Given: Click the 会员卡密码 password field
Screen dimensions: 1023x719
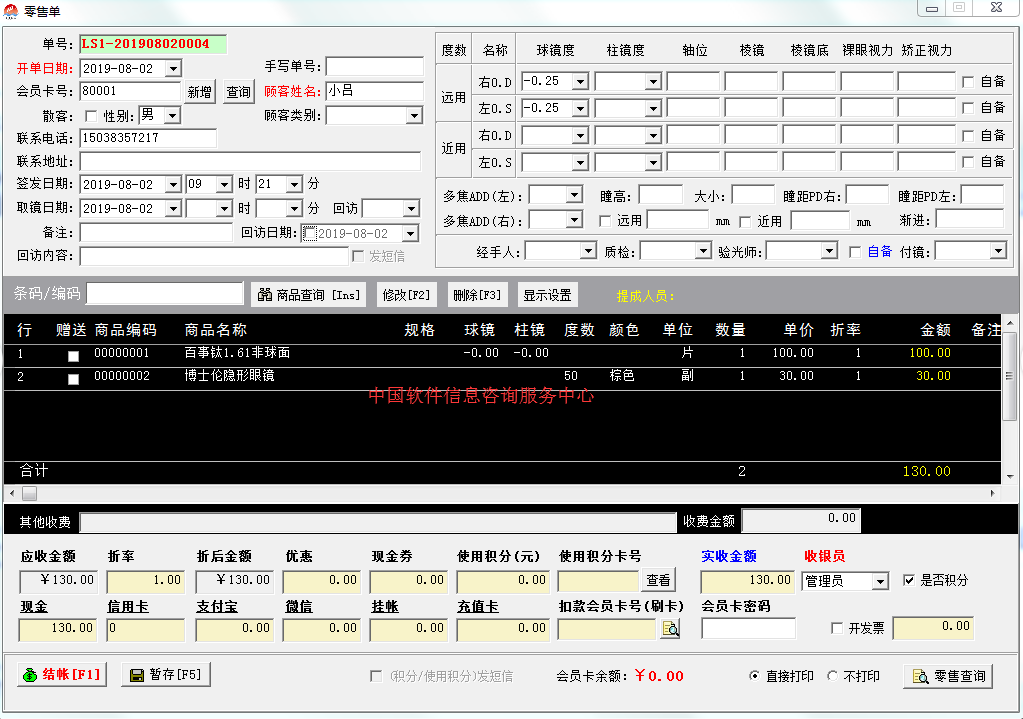Looking at the screenshot, I should pos(748,628).
